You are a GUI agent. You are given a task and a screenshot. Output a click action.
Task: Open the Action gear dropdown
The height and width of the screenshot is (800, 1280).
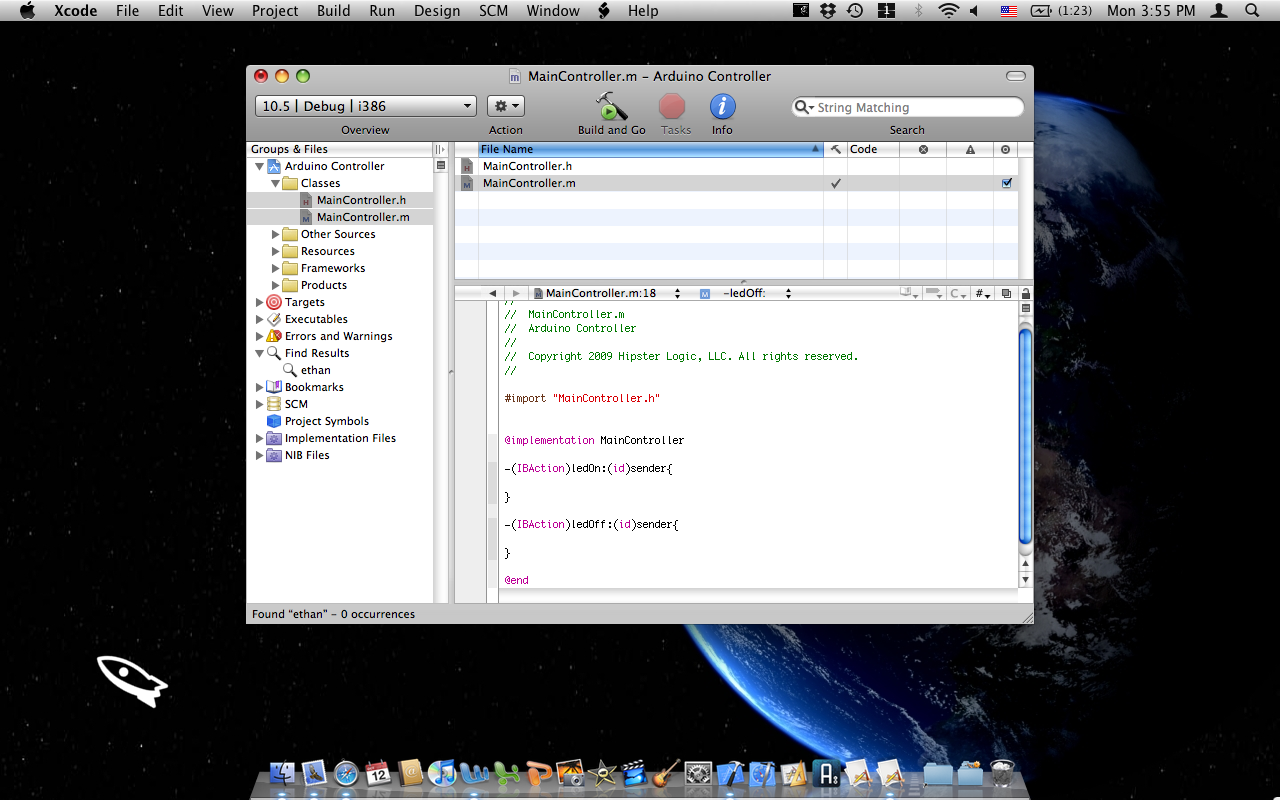(x=505, y=106)
